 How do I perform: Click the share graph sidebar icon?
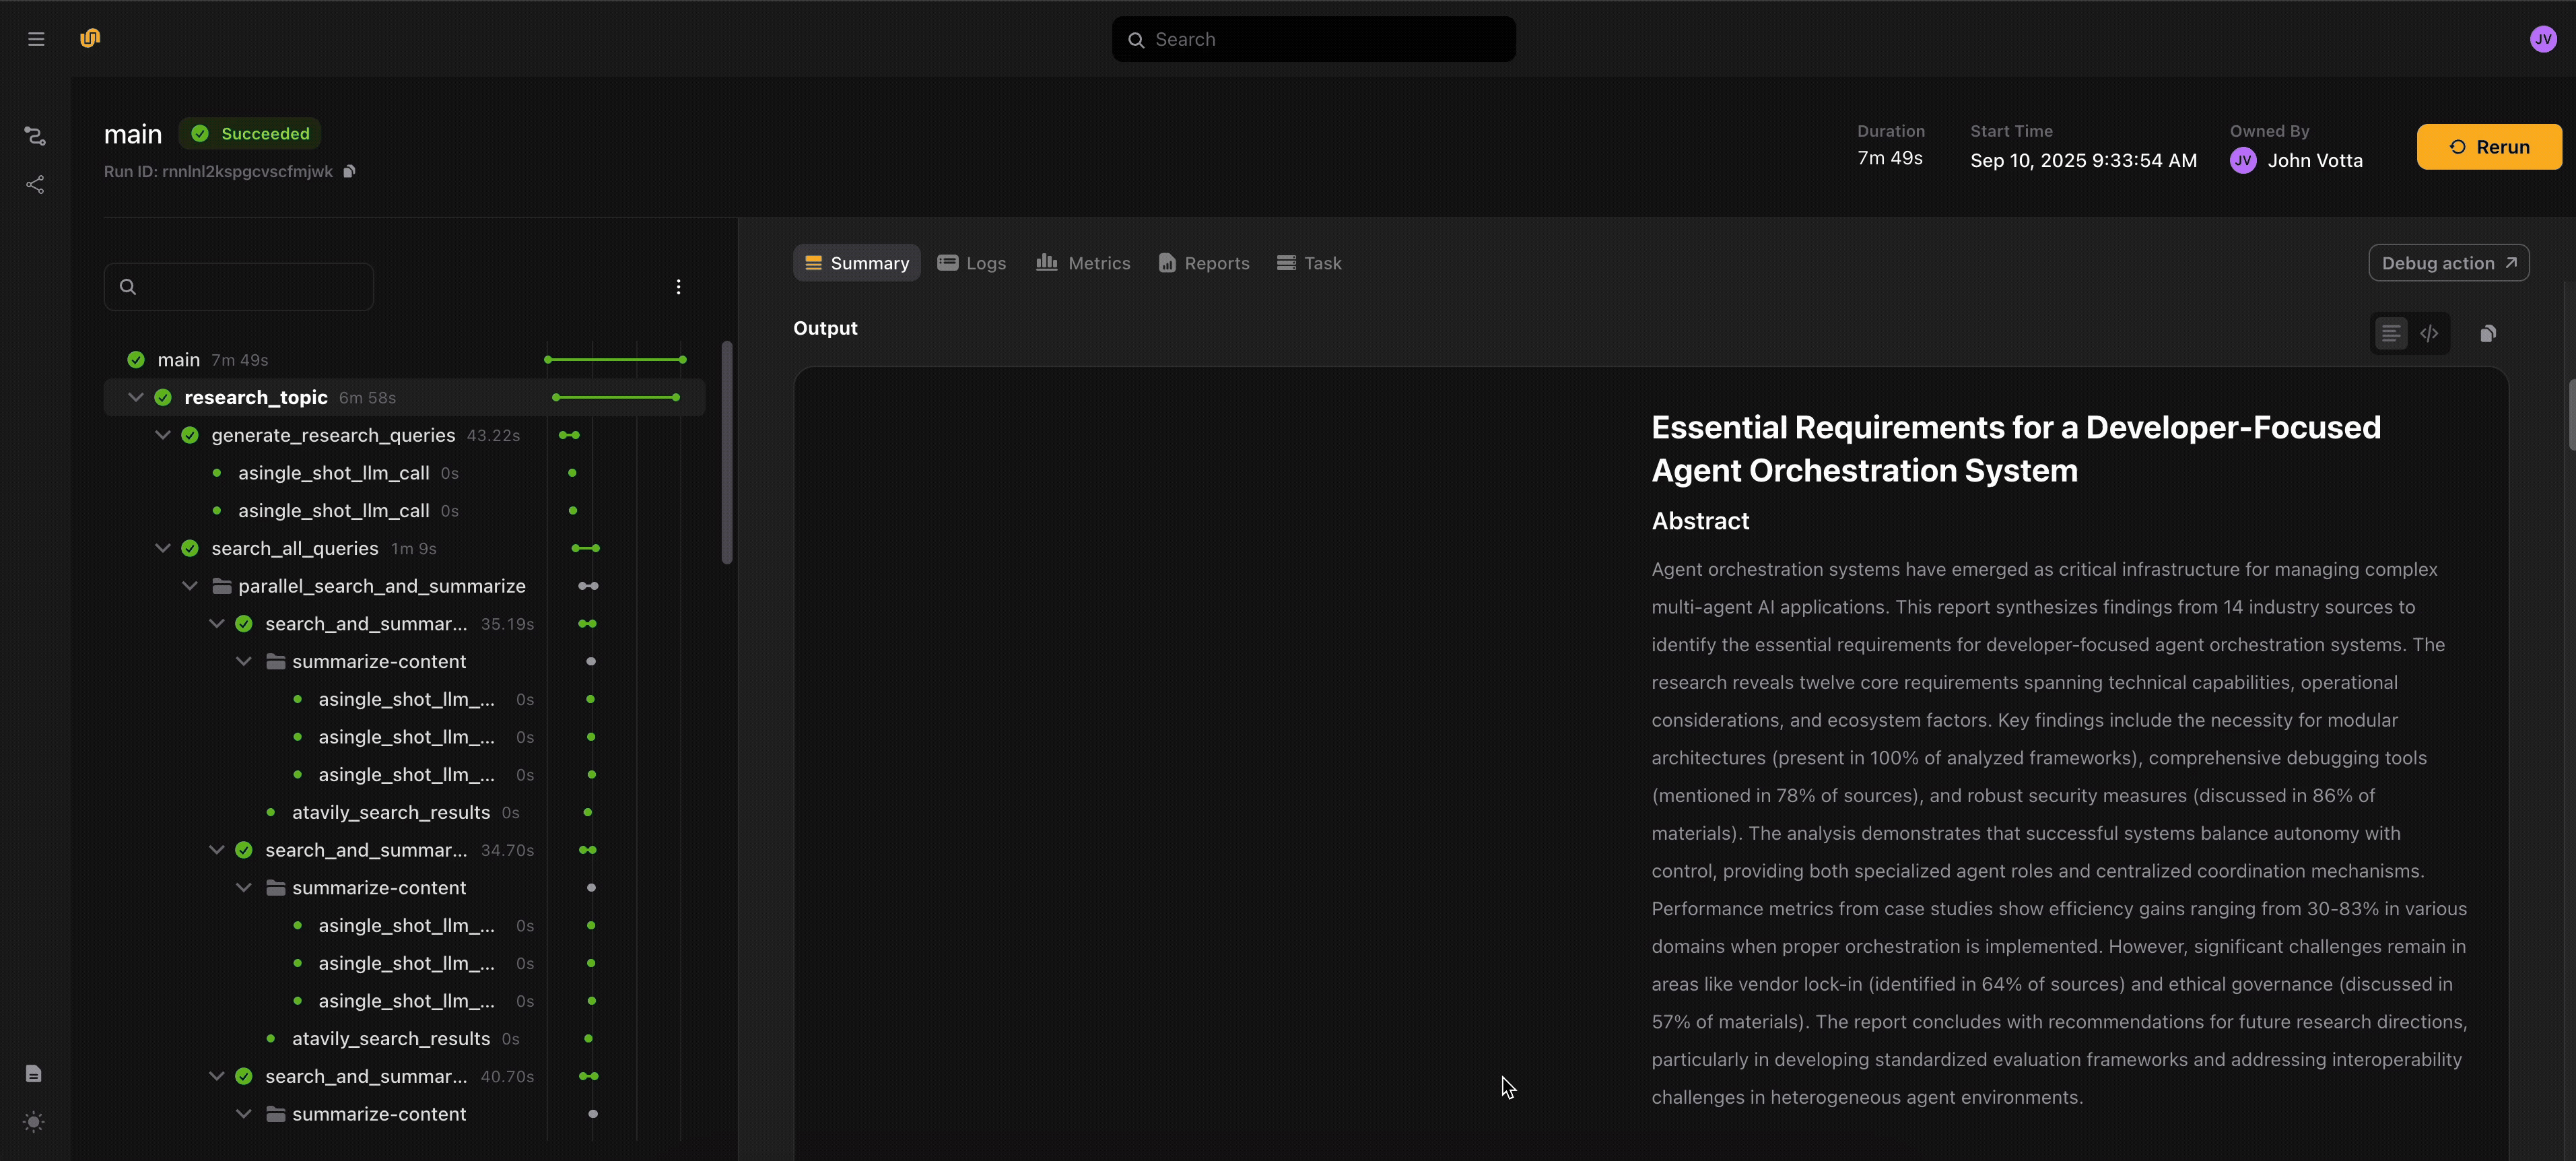coord(35,185)
